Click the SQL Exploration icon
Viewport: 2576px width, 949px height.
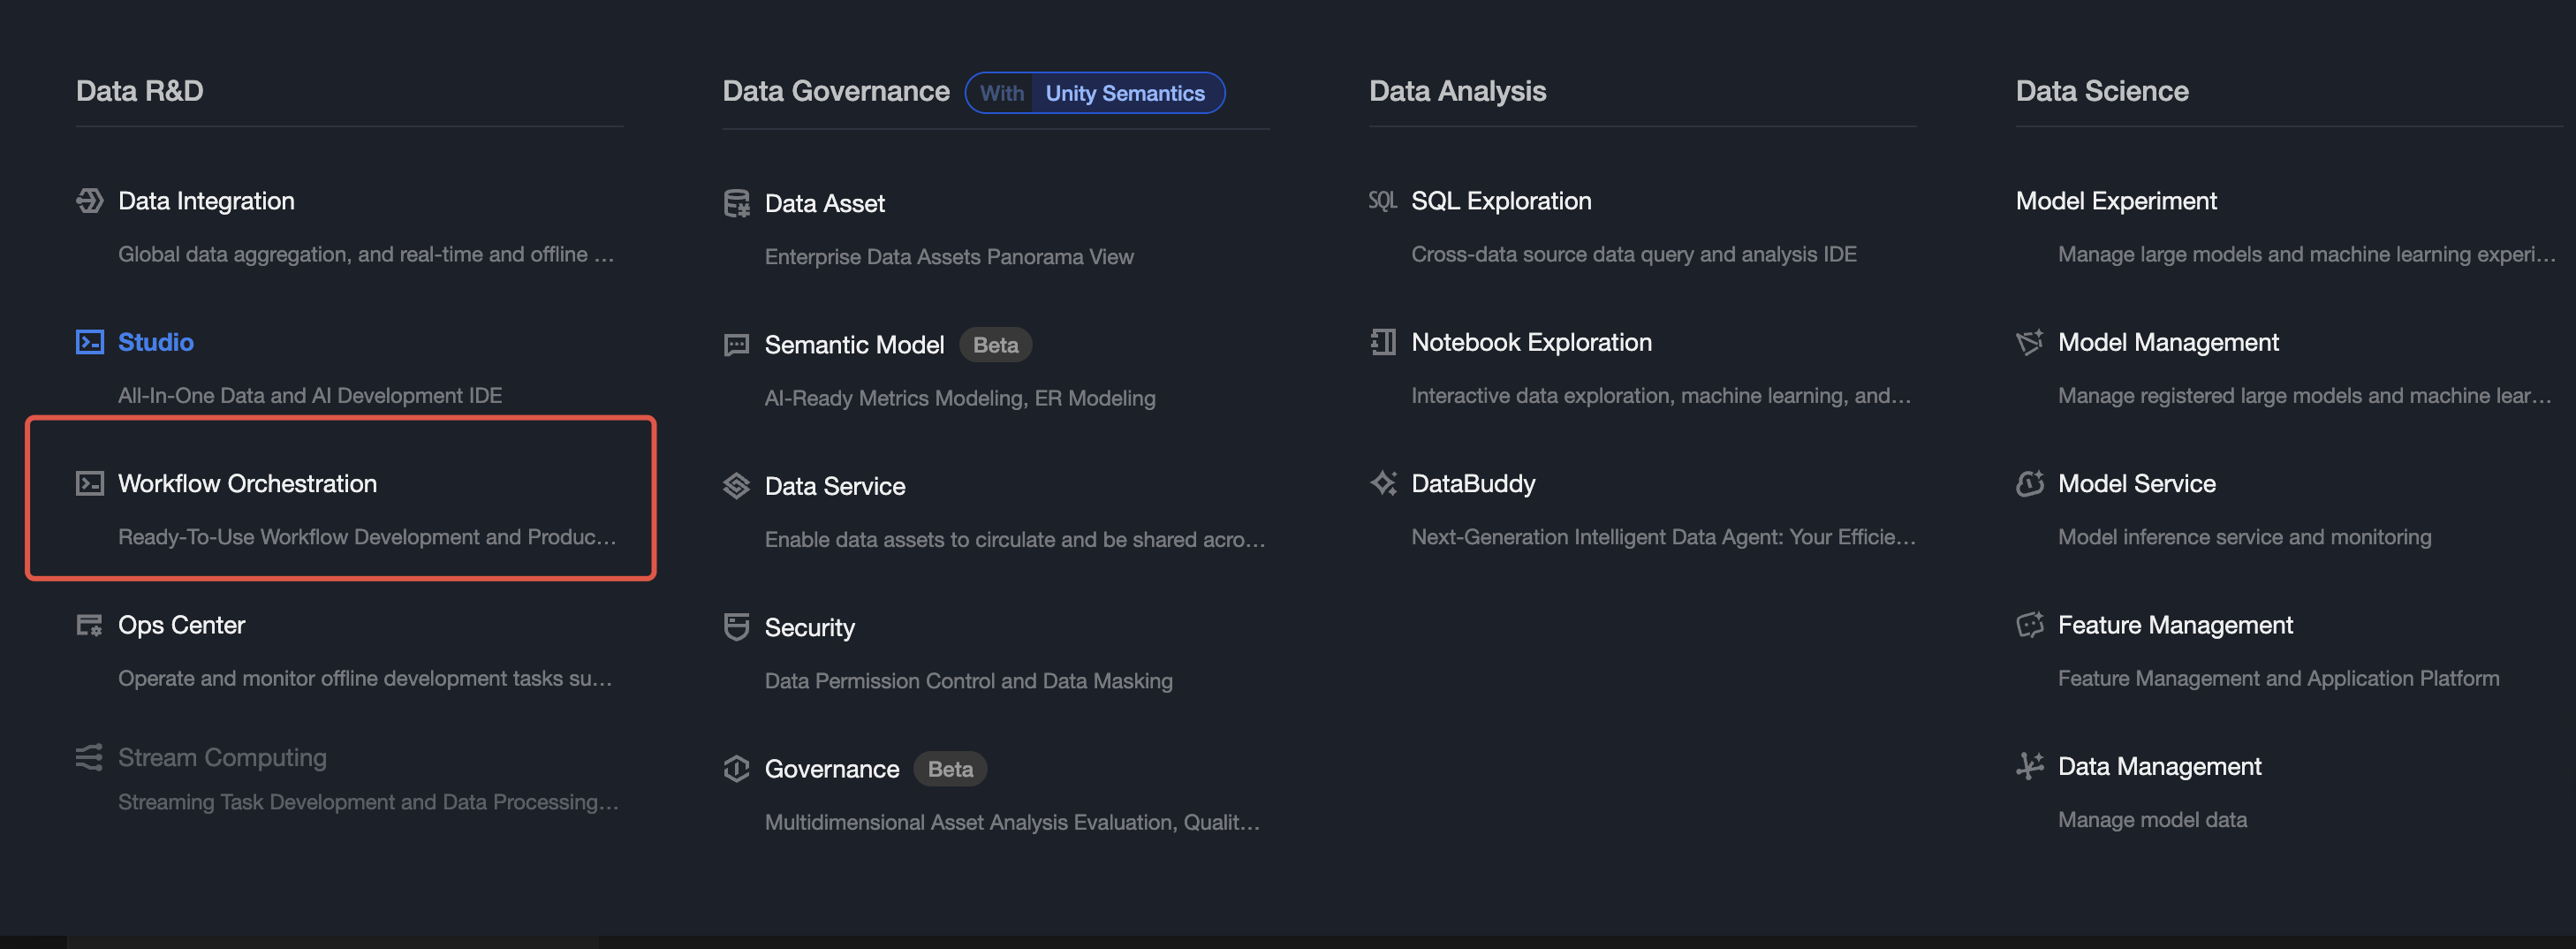tap(1383, 201)
